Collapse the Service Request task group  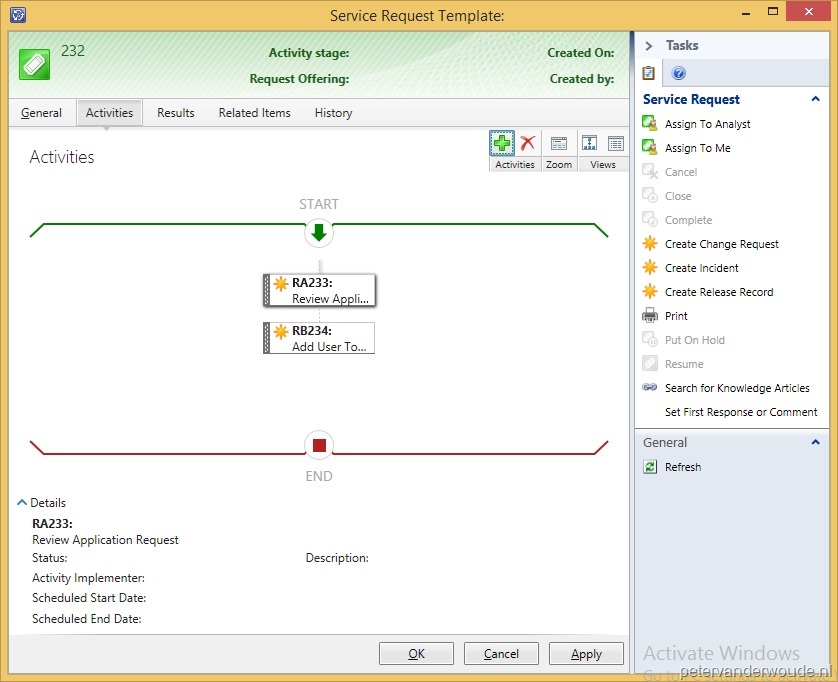click(816, 99)
